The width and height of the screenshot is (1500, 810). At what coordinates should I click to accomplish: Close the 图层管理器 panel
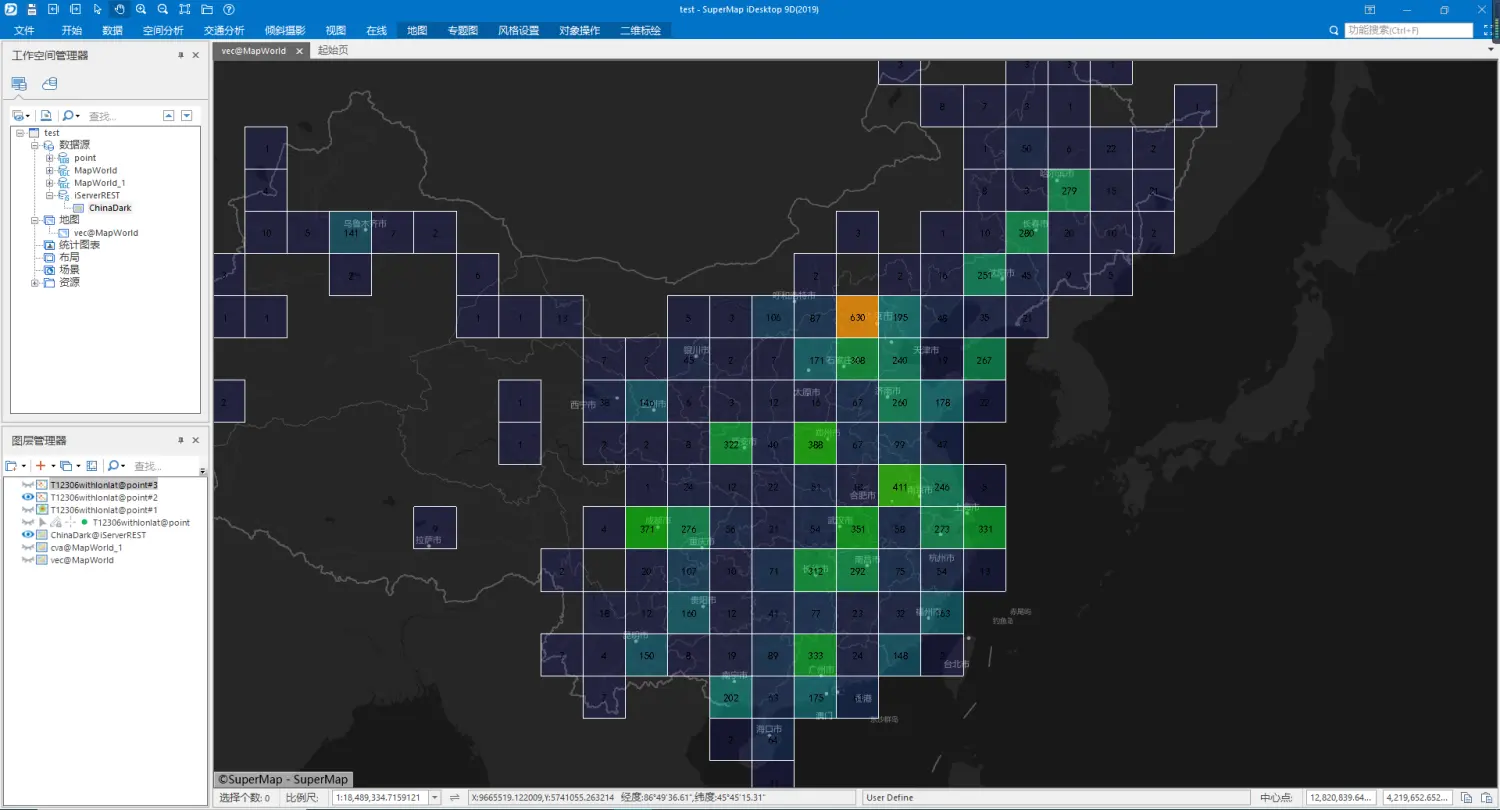click(x=196, y=440)
